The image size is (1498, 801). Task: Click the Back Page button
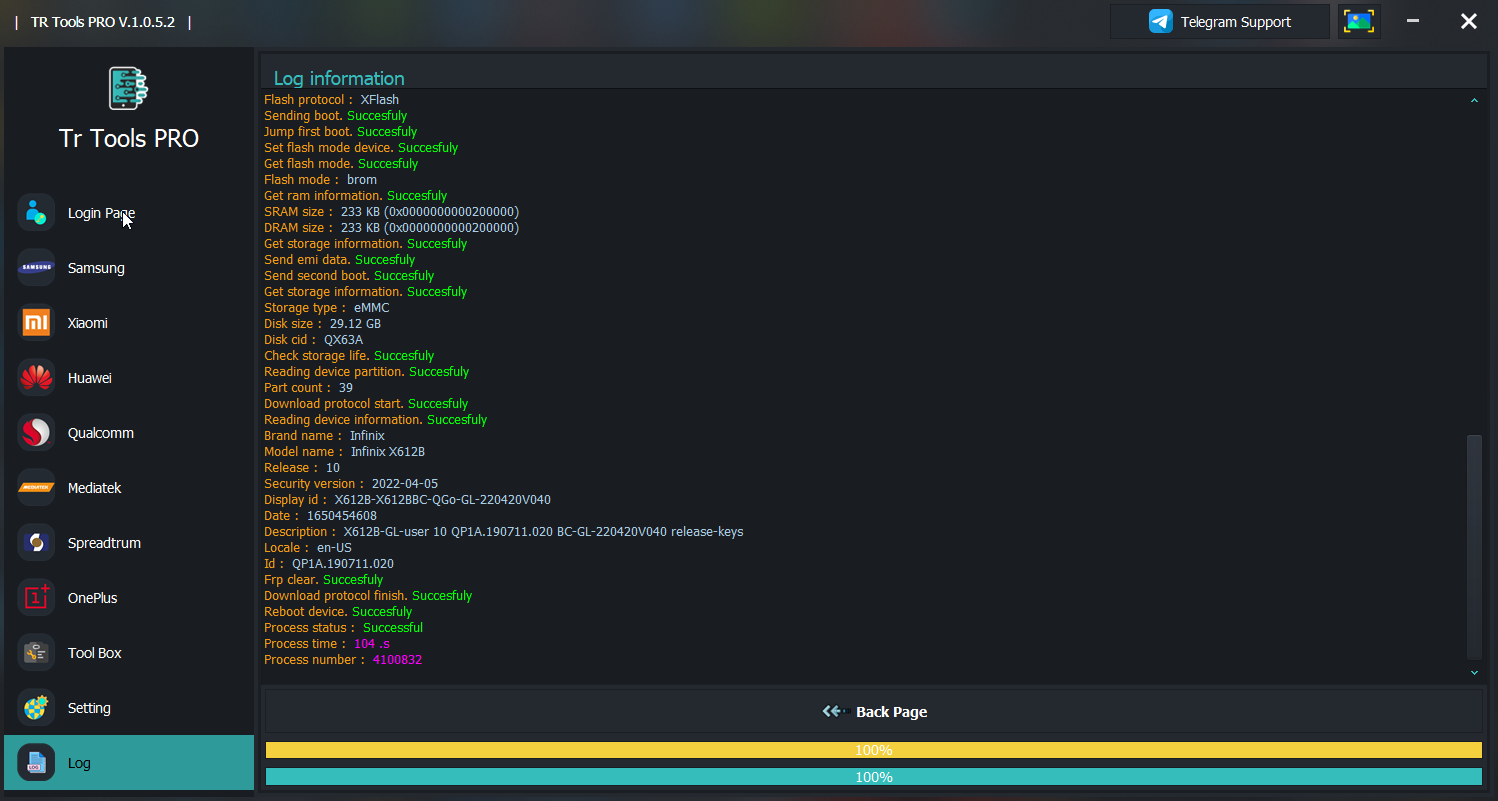pyautogui.click(x=874, y=712)
